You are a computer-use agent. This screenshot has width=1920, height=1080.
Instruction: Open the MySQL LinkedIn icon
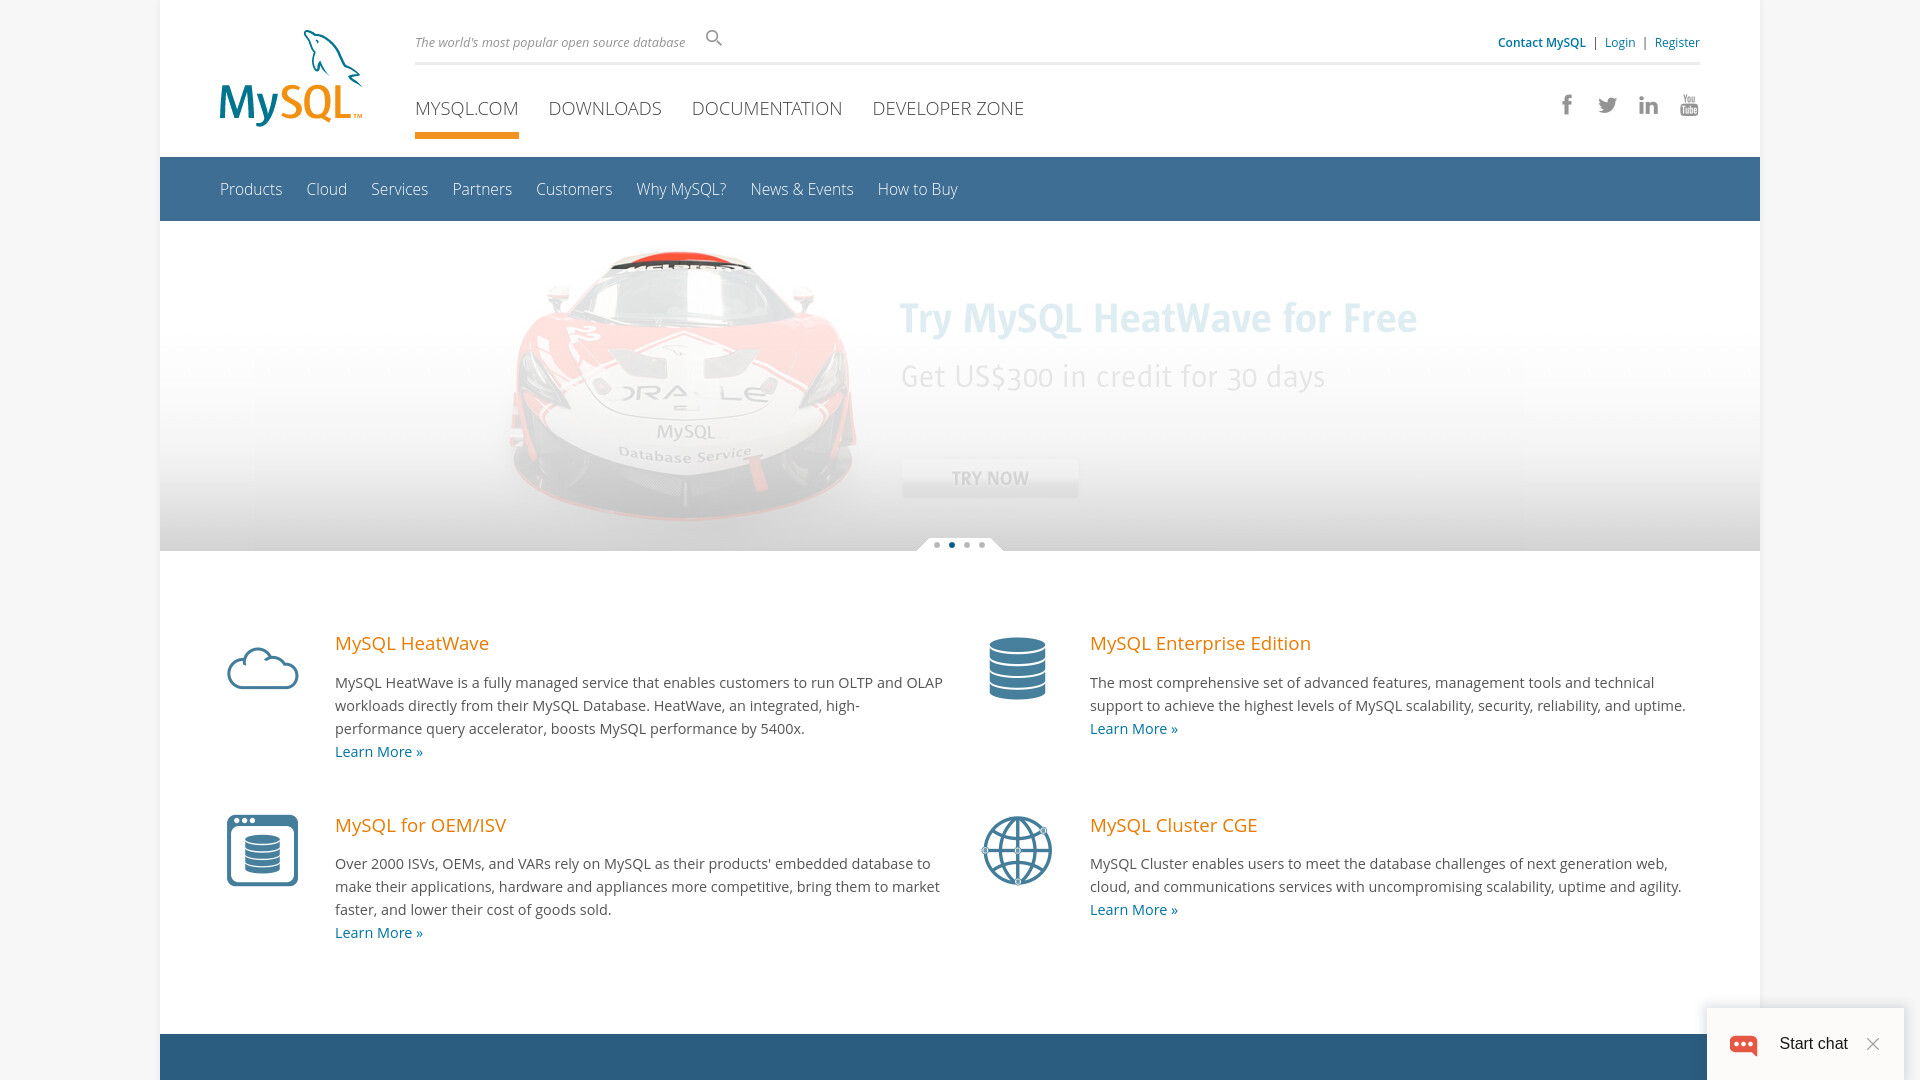pyautogui.click(x=1648, y=105)
